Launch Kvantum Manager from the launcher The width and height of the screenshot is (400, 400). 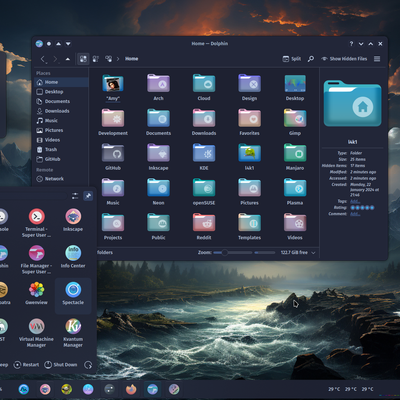pos(73,333)
